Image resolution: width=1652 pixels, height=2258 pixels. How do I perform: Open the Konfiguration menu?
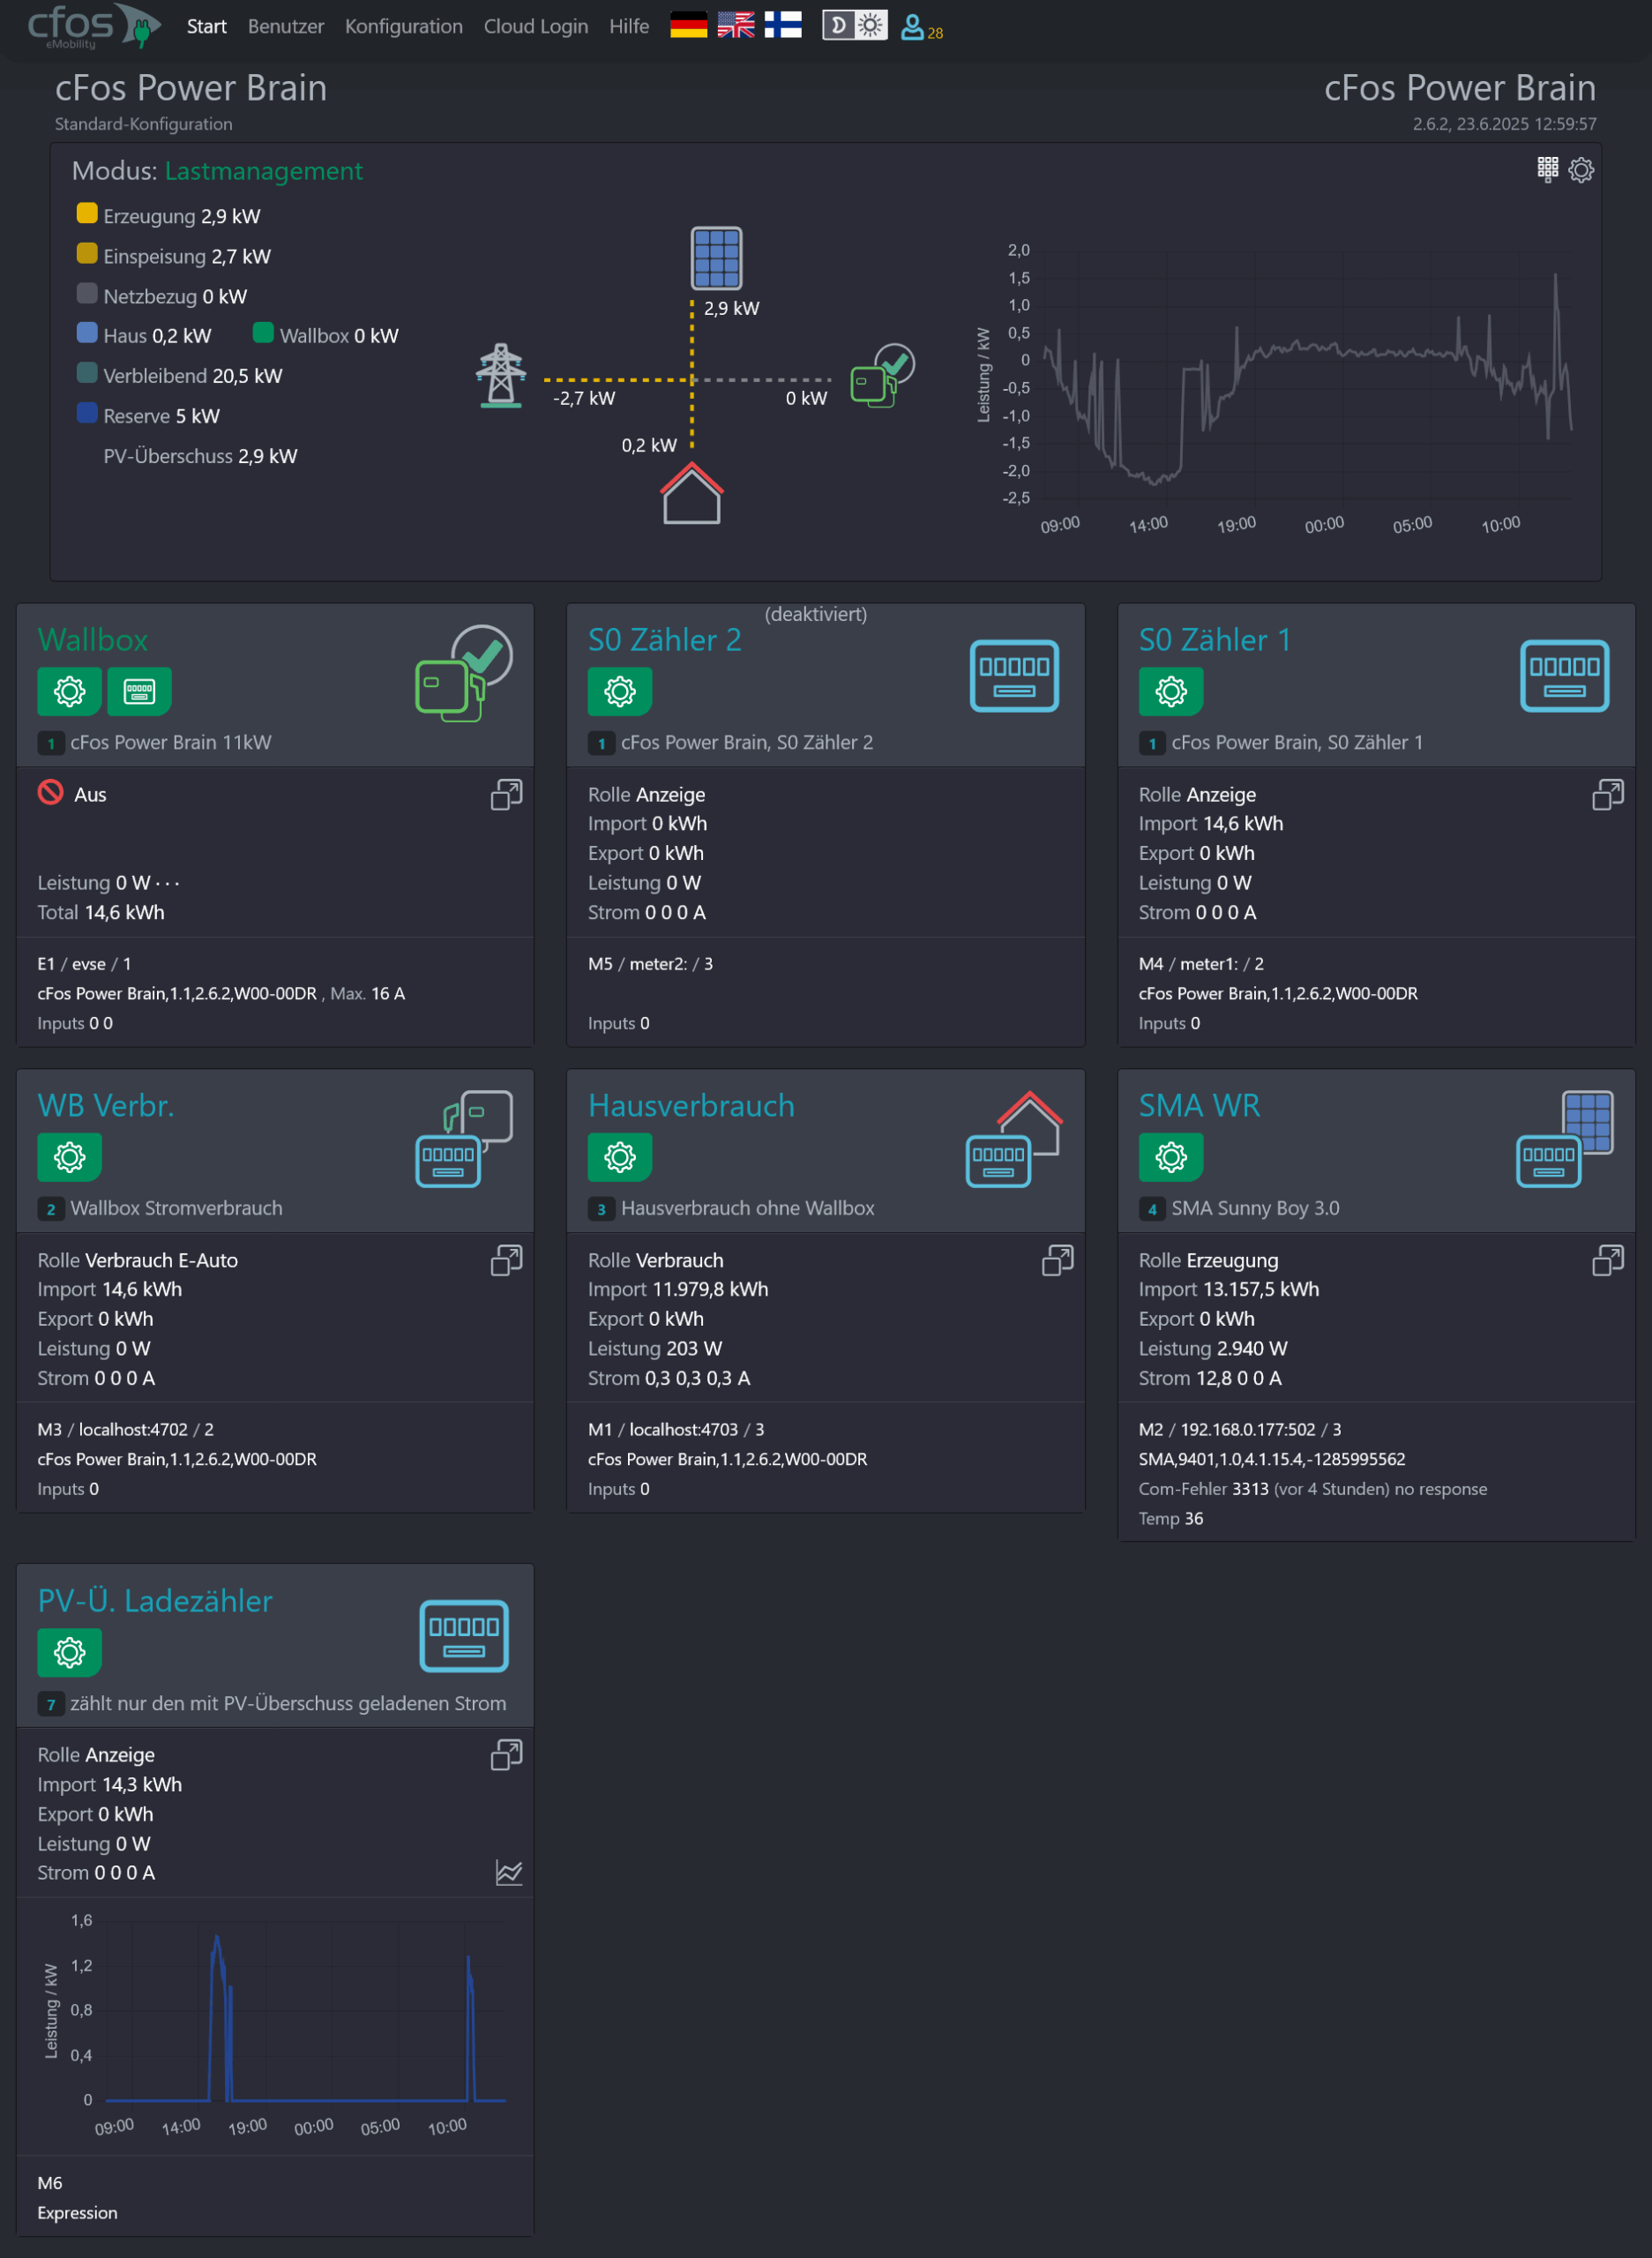tap(404, 26)
